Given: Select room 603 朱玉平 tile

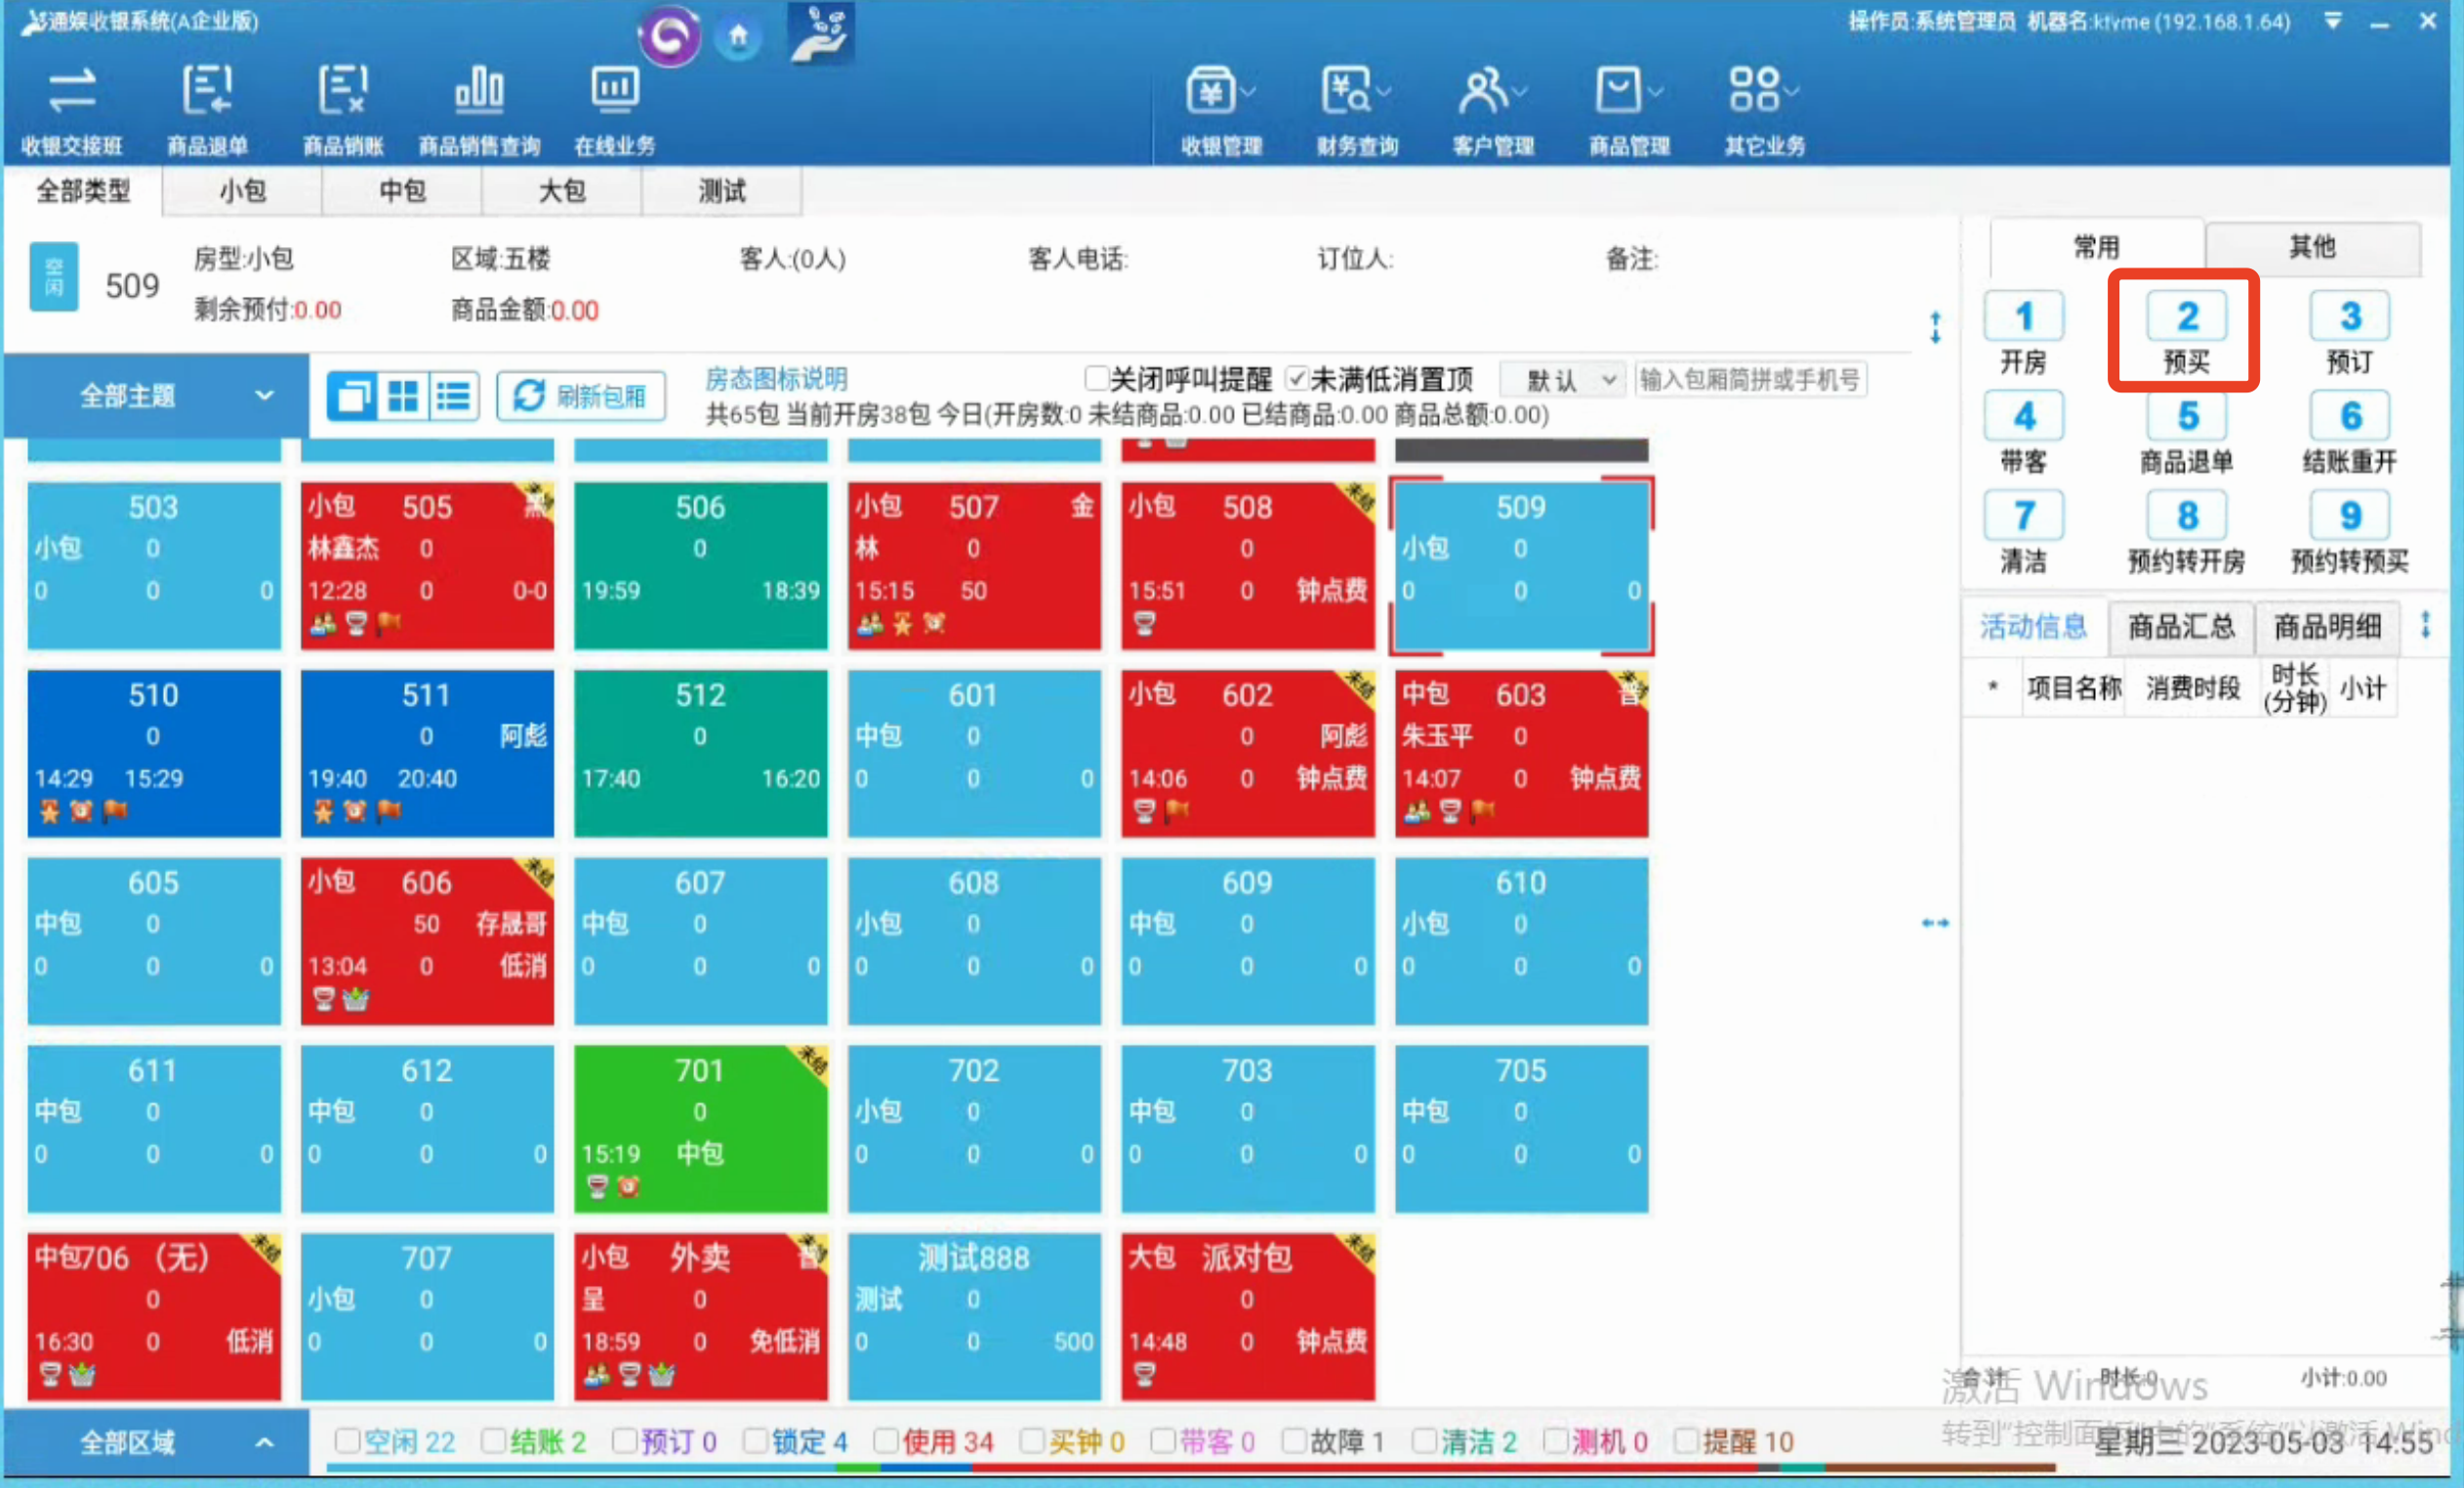Looking at the screenshot, I should click(1521, 753).
